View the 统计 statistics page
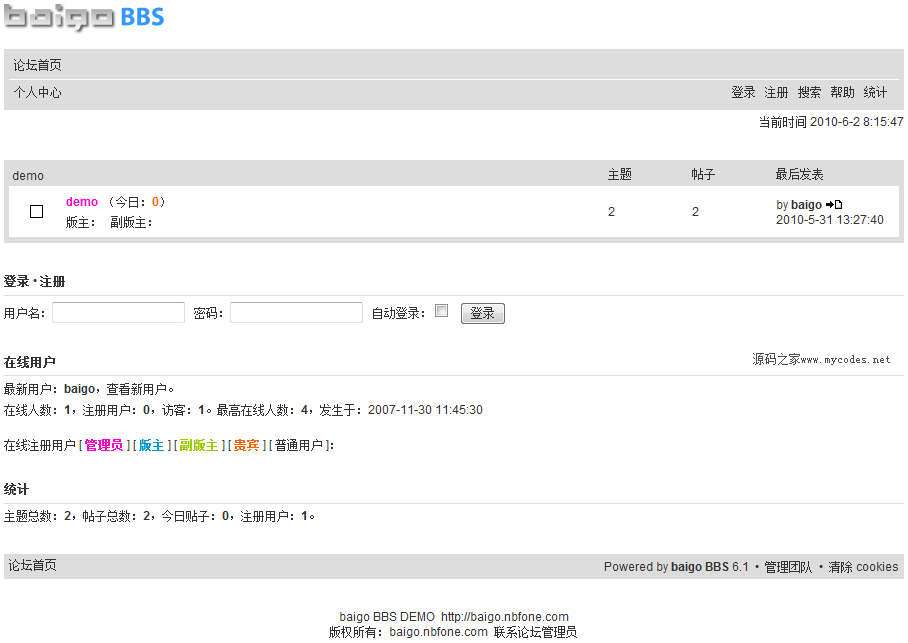Viewport: 908px width, 643px height. (875, 92)
